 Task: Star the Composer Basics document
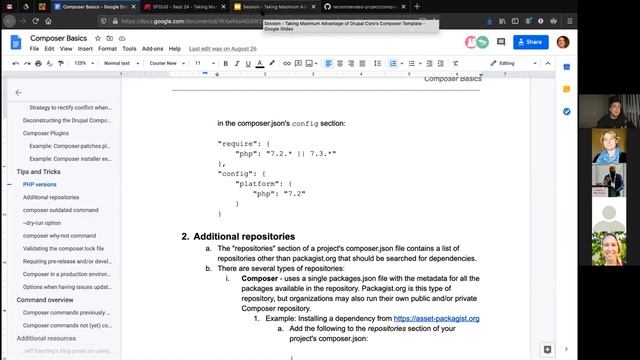98,38
